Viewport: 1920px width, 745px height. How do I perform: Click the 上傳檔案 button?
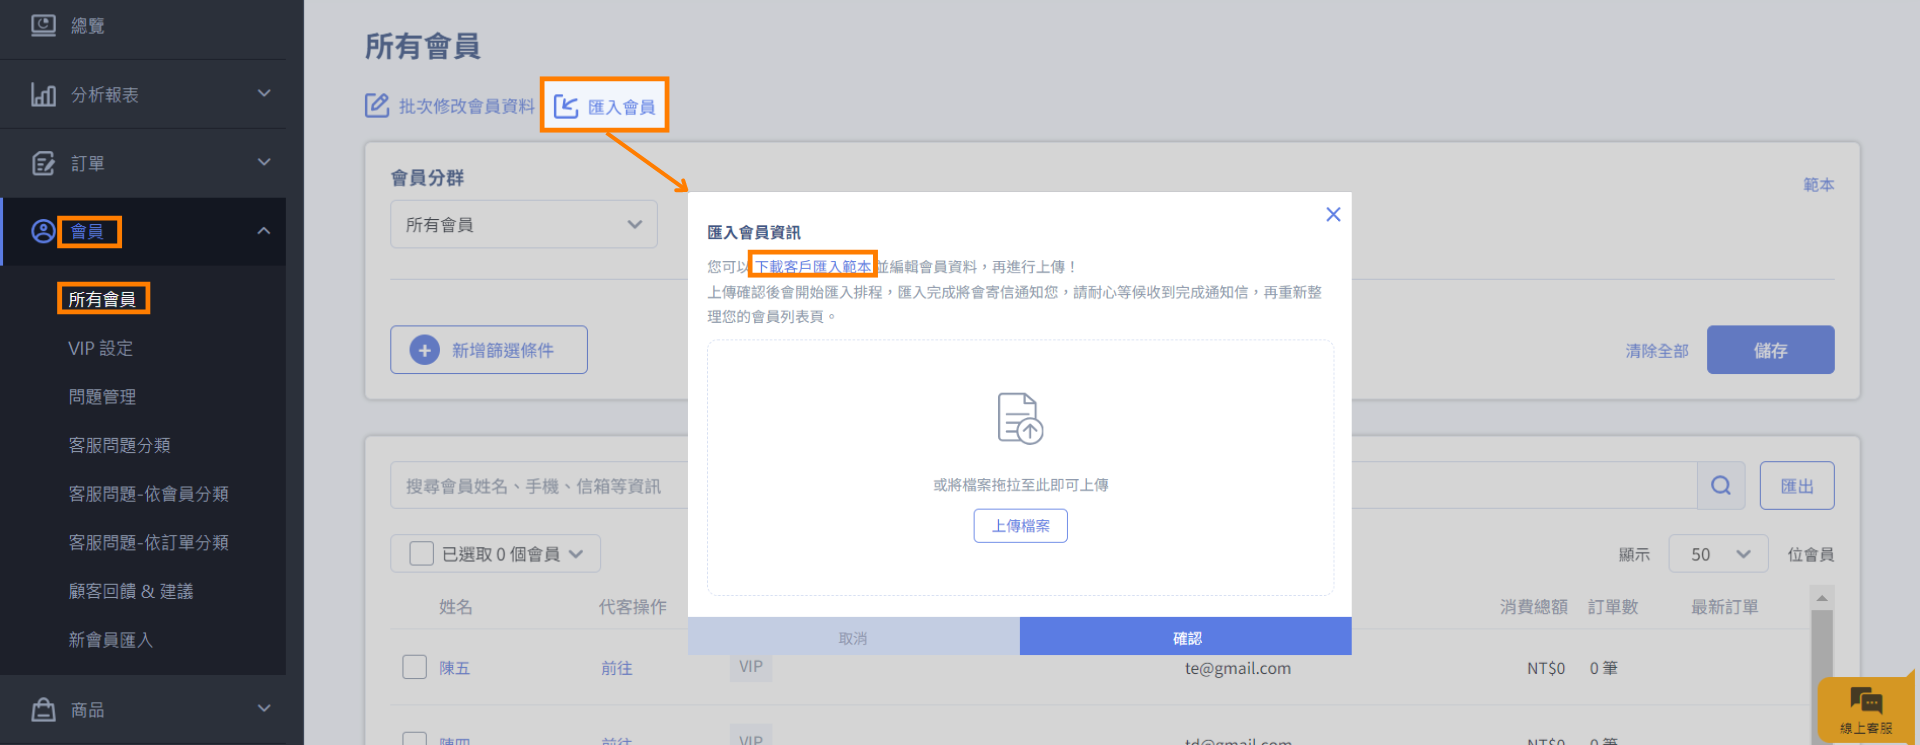tap(1021, 526)
